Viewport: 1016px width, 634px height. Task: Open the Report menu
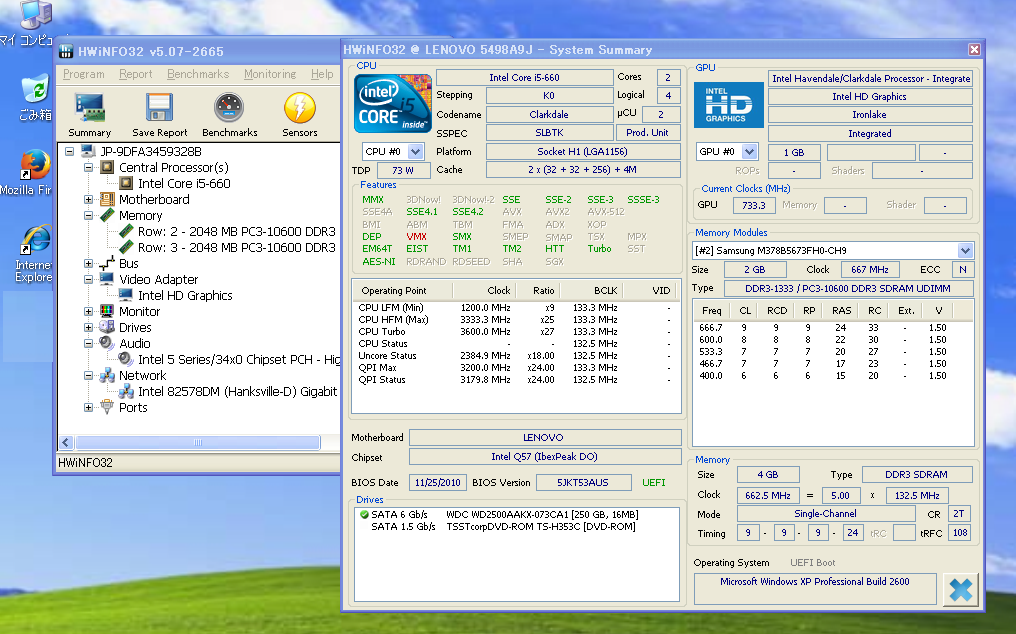pyautogui.click(x=135, y=74)
